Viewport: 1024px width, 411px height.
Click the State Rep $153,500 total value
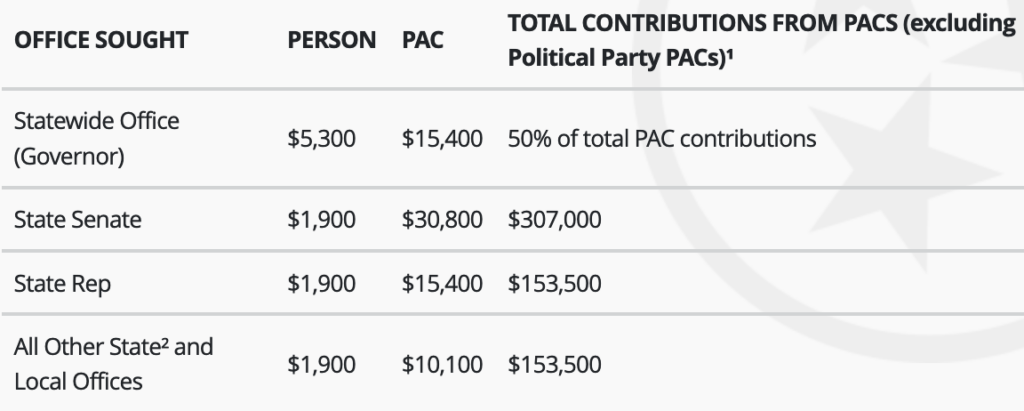pos(554,284)
